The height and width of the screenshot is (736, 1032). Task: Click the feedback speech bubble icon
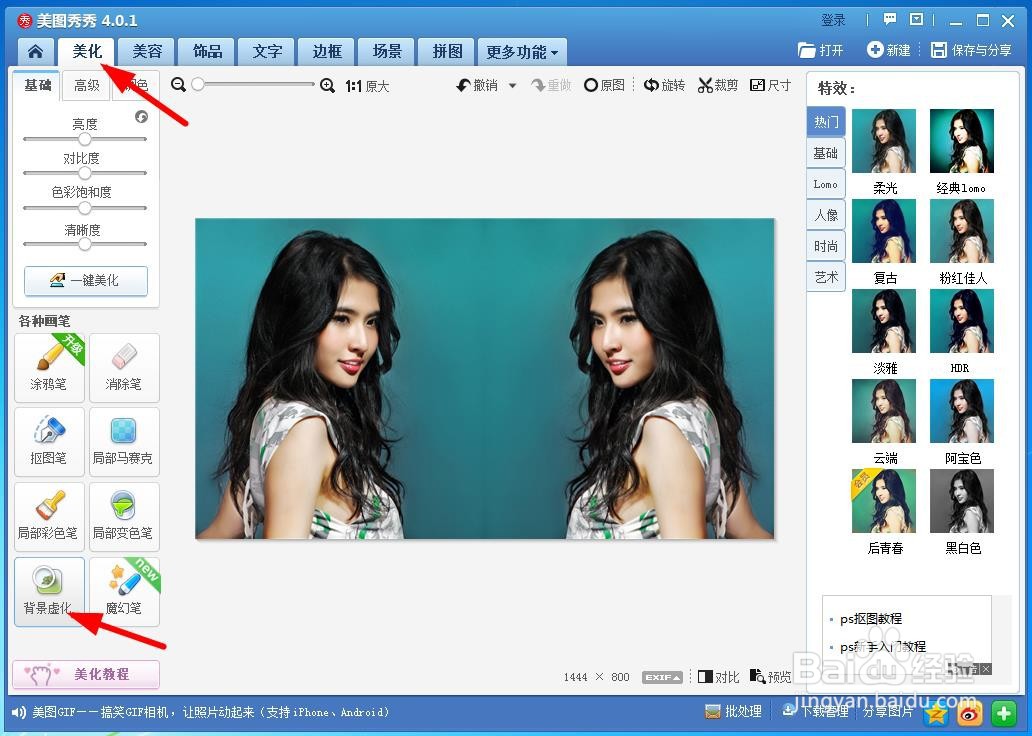(890, 20)
